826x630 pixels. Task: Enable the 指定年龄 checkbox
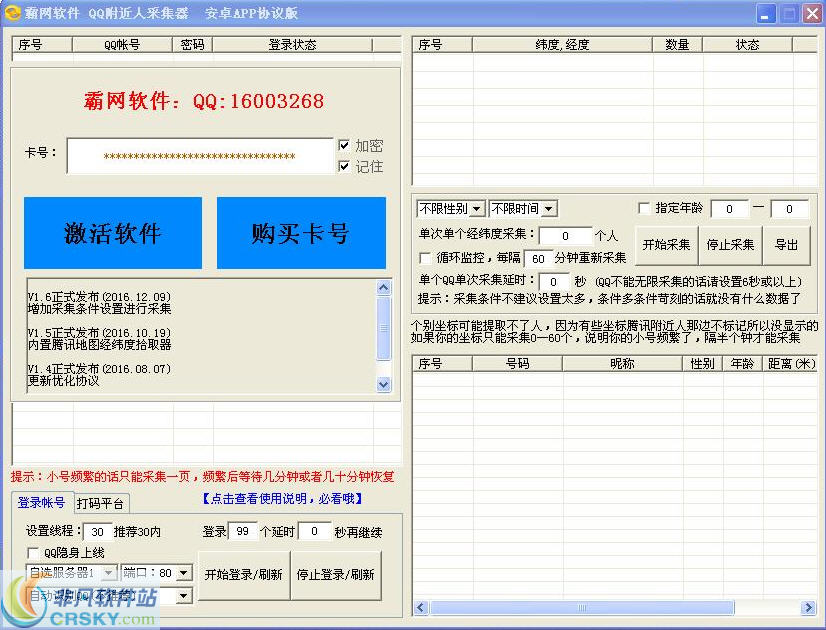pos(643,208)
